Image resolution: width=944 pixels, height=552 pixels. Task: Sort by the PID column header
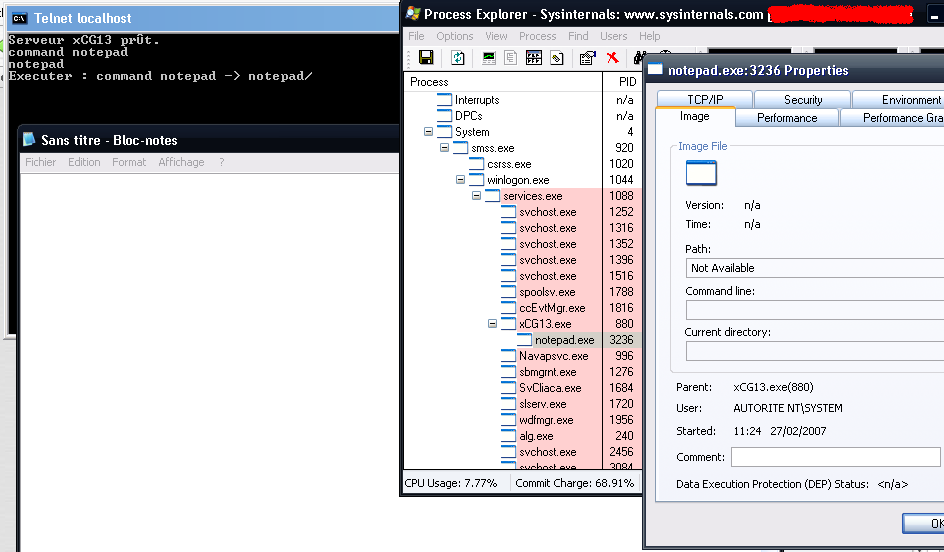click(623, 82)
